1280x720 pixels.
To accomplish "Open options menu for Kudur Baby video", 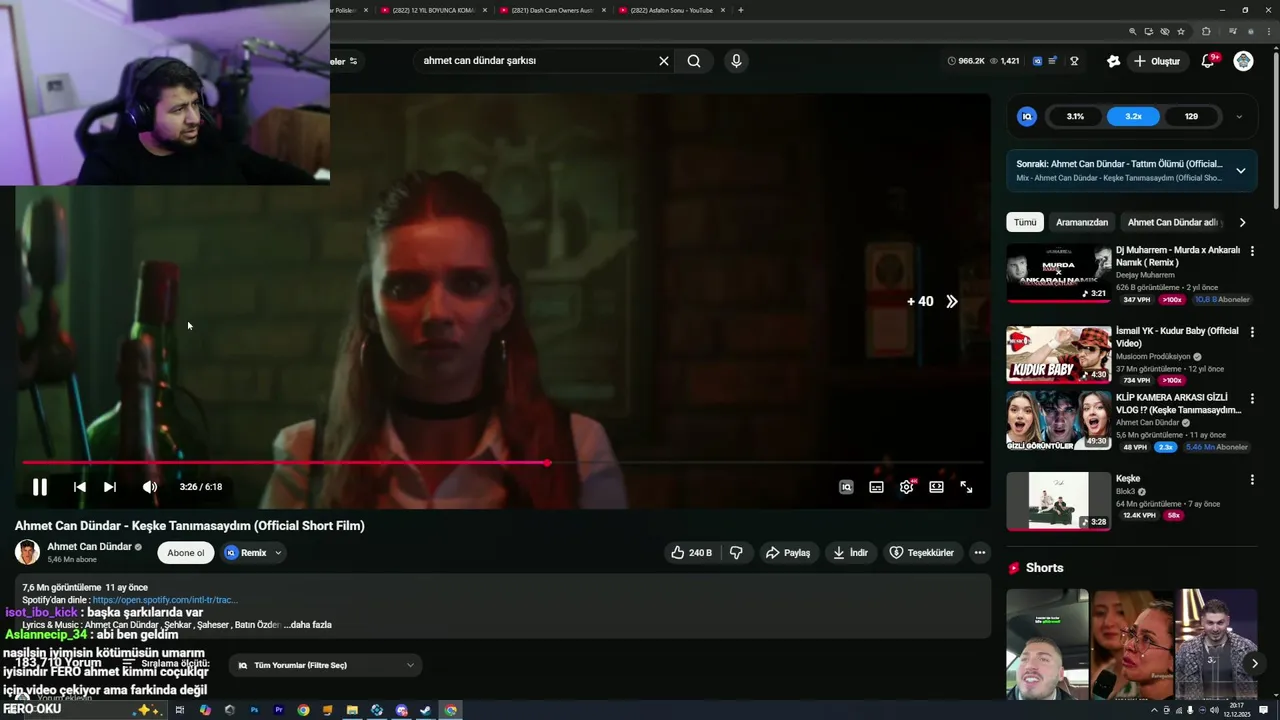I will (1252, 332).
